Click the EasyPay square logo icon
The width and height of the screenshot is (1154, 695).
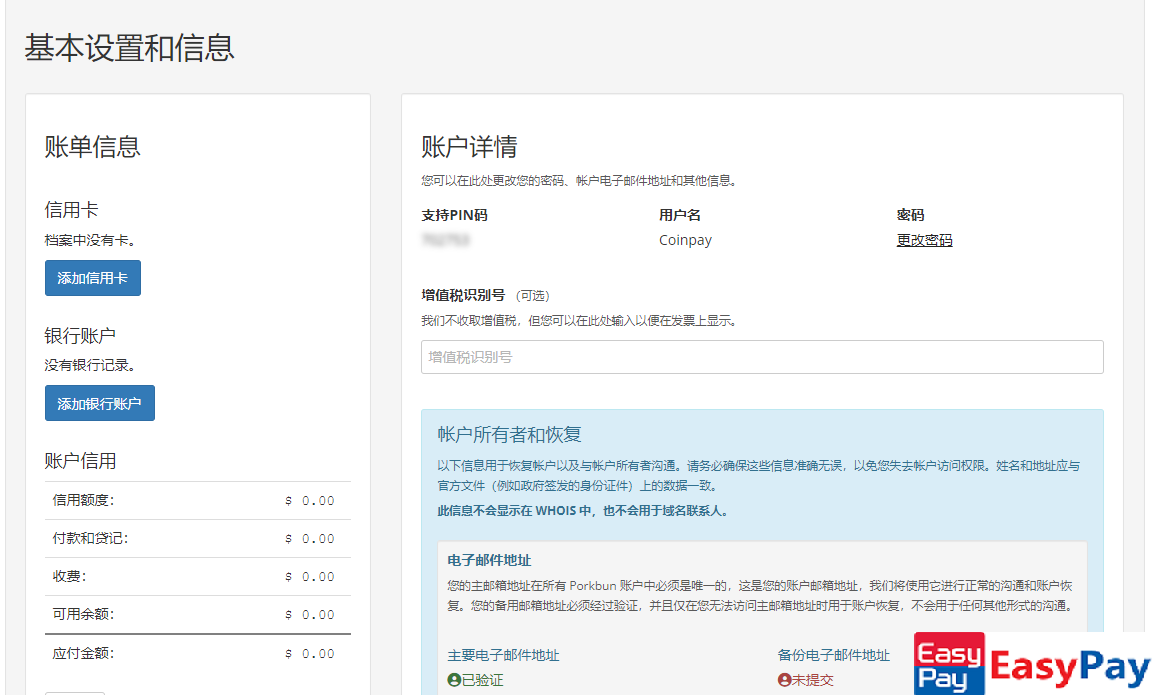point(949,664)
